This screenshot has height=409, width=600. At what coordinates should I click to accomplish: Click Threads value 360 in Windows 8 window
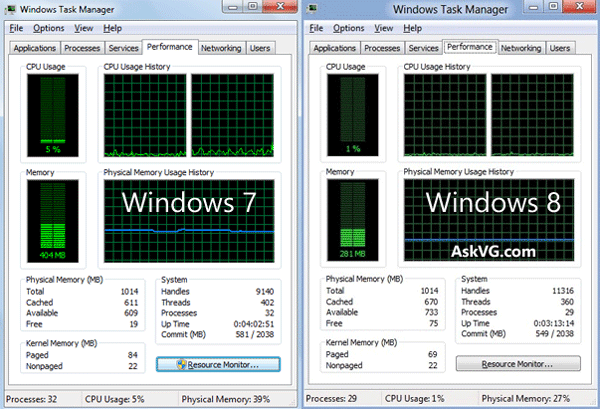pos(567,302)
